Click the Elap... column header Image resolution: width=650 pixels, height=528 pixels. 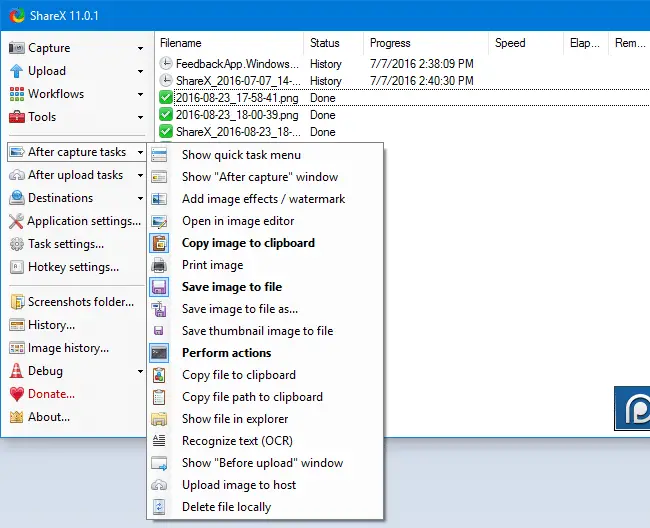586,43
